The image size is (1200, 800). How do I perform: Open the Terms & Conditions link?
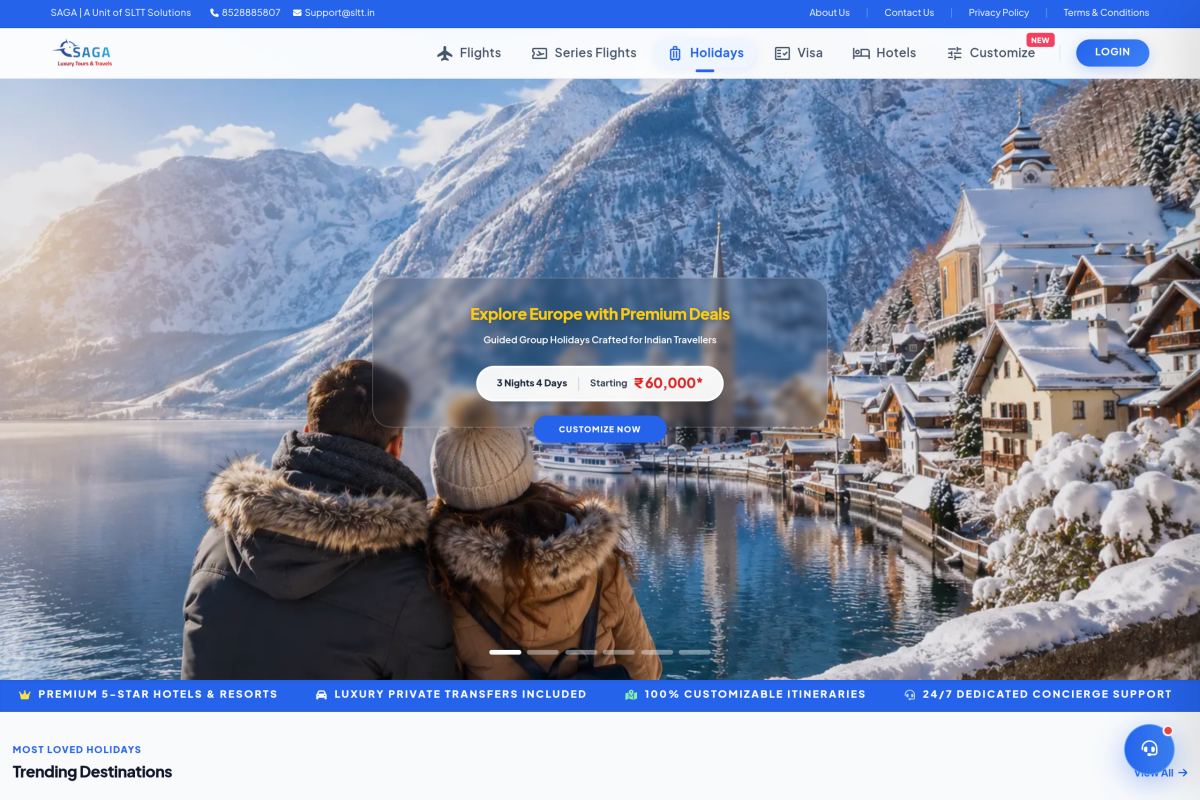click(1106, 13)
